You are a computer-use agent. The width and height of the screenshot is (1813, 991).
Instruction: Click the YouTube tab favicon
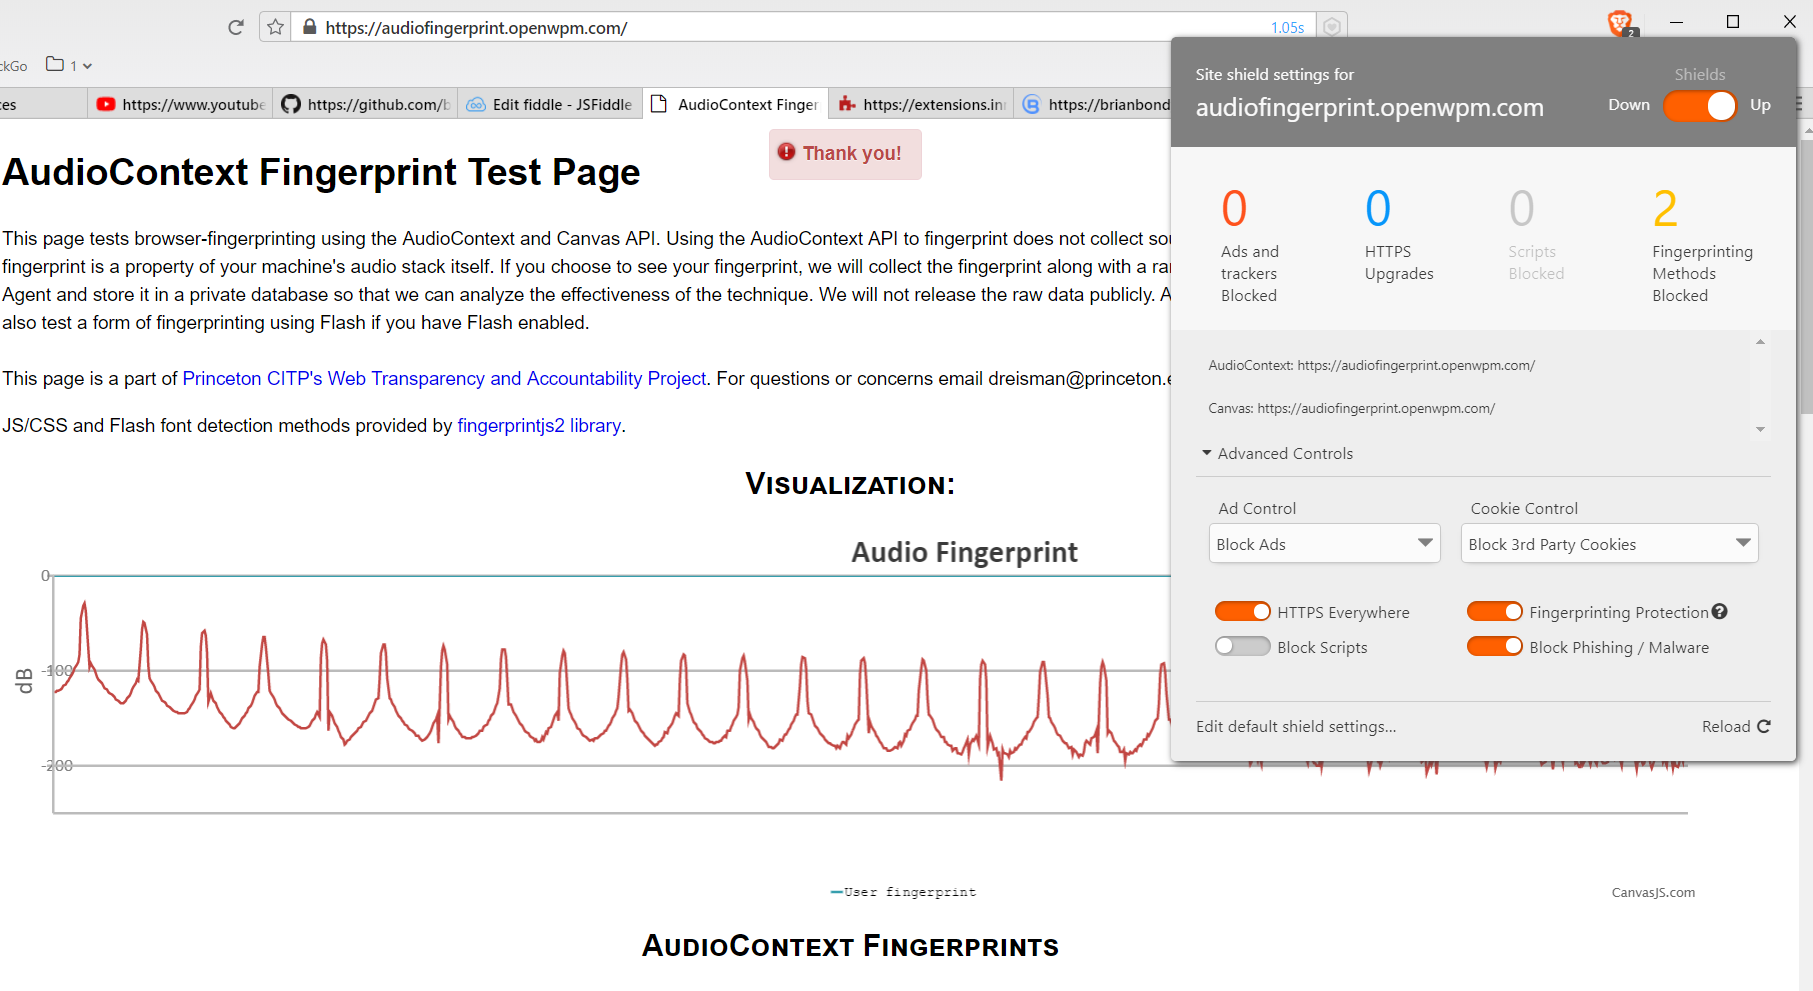(x=106, y=104)
